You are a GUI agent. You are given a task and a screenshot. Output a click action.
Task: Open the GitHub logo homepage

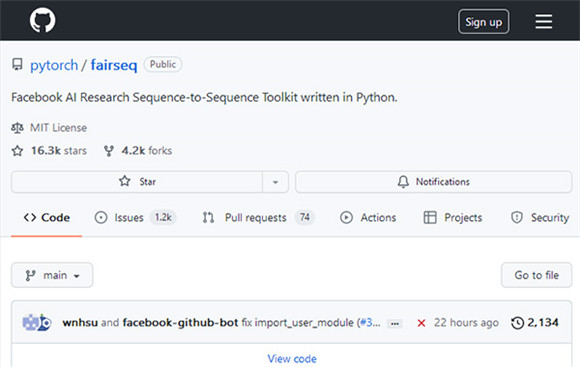(x=43, y=20)
